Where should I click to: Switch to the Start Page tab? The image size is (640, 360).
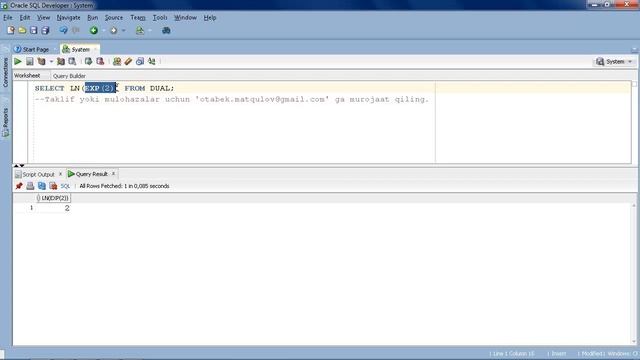36,49
